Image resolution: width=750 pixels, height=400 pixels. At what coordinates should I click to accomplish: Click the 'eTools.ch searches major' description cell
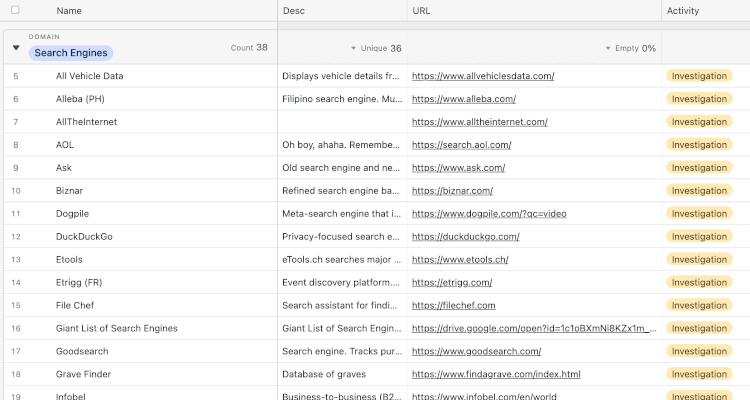(x=342, y=259)
